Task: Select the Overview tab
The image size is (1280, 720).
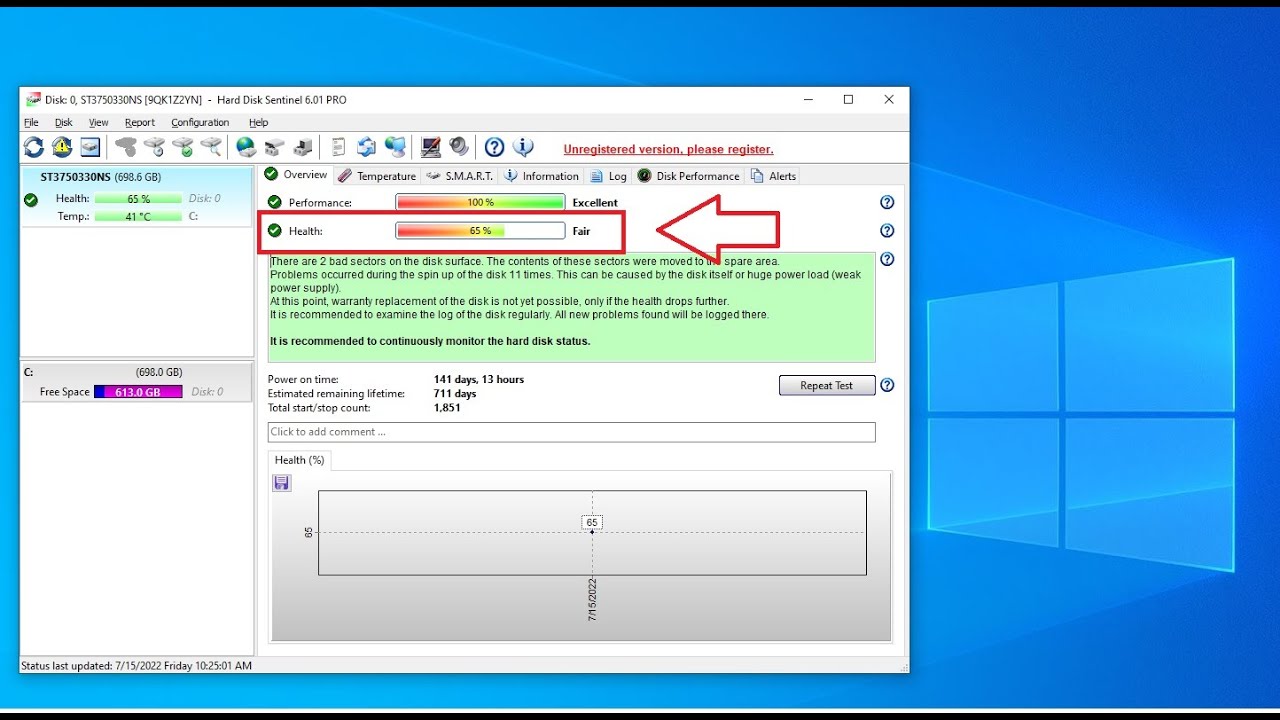Action: pos(296,174)
